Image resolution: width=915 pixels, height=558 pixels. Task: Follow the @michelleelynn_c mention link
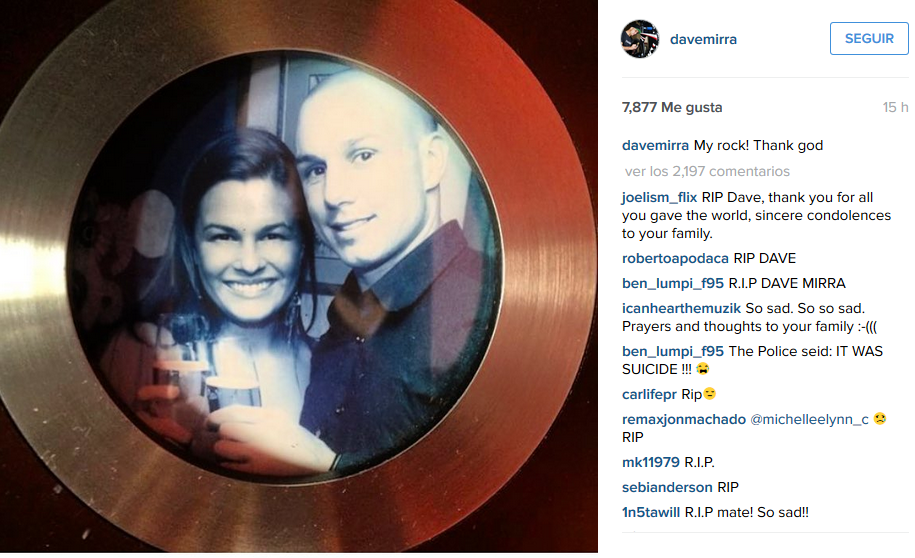[x=809, y=419]
